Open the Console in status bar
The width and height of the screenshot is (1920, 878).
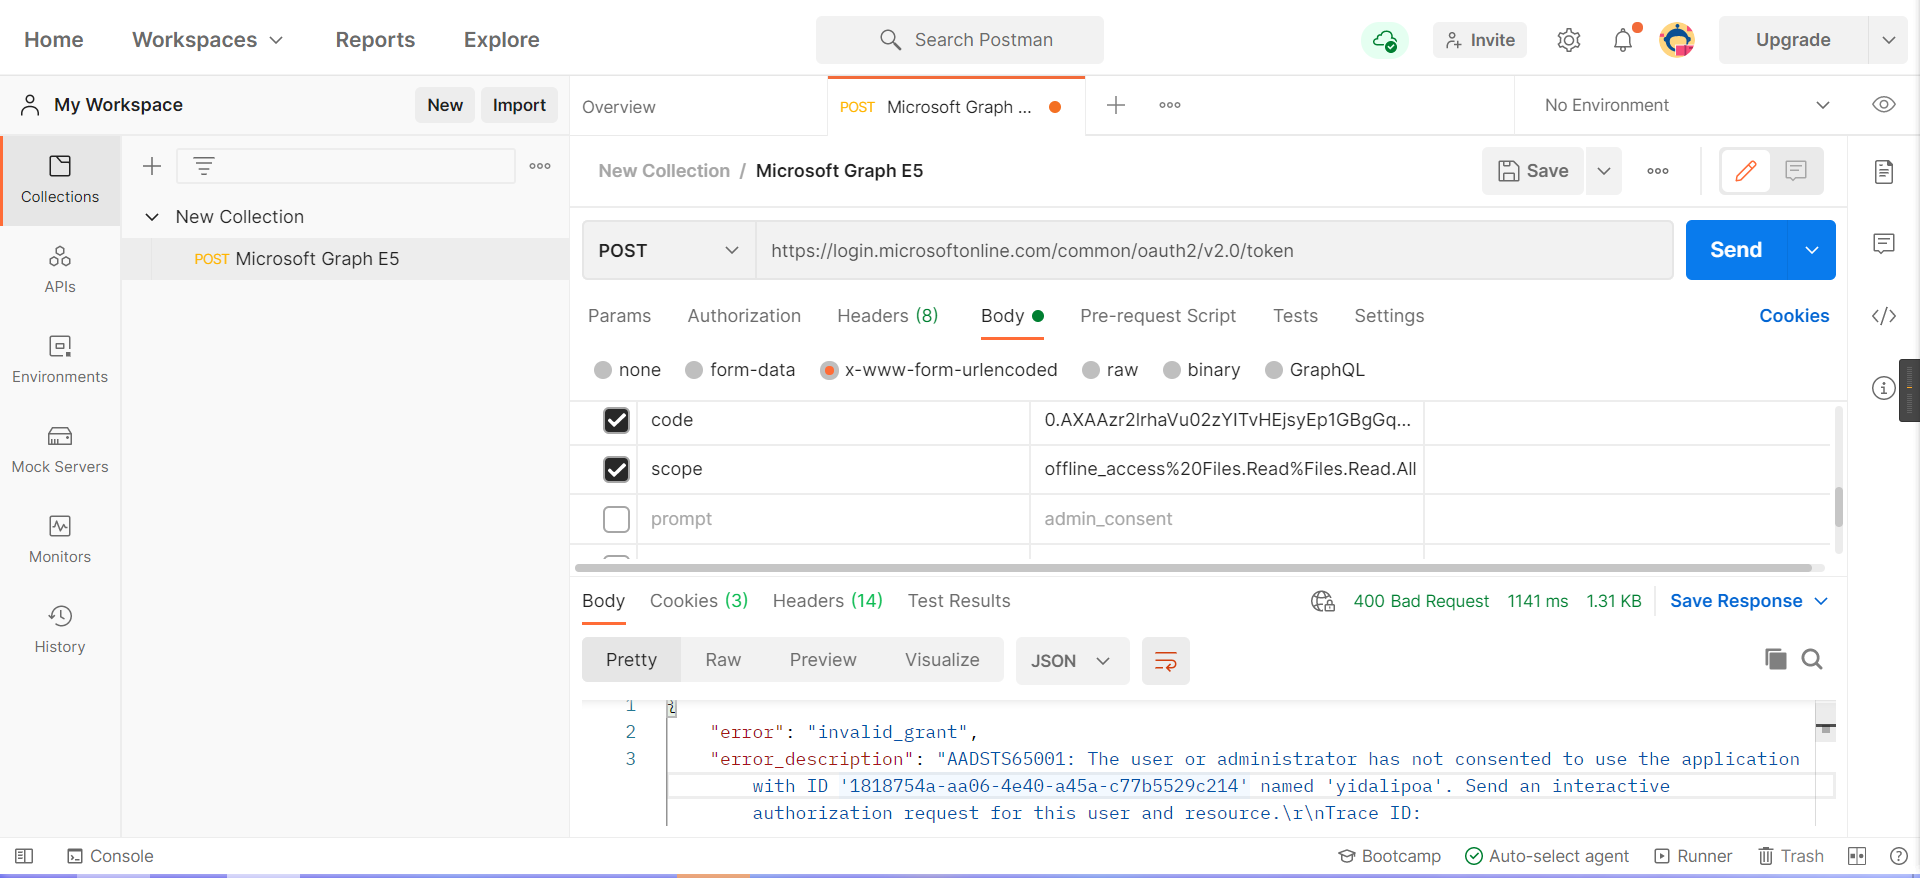coord(110,856)
